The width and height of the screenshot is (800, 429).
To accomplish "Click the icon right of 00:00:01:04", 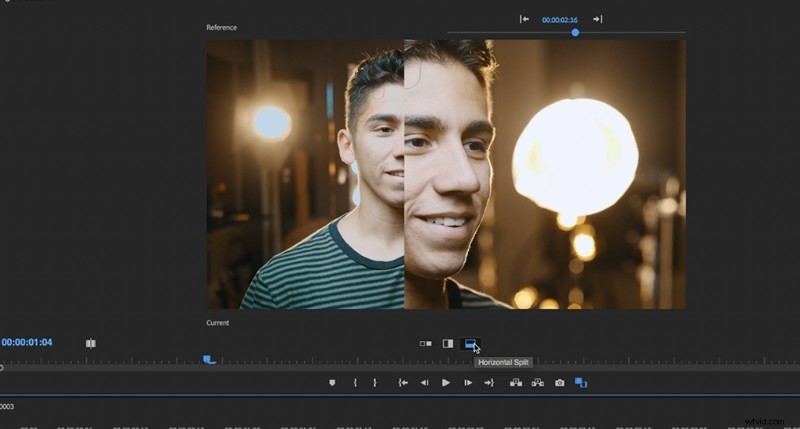I will [91, 343].
